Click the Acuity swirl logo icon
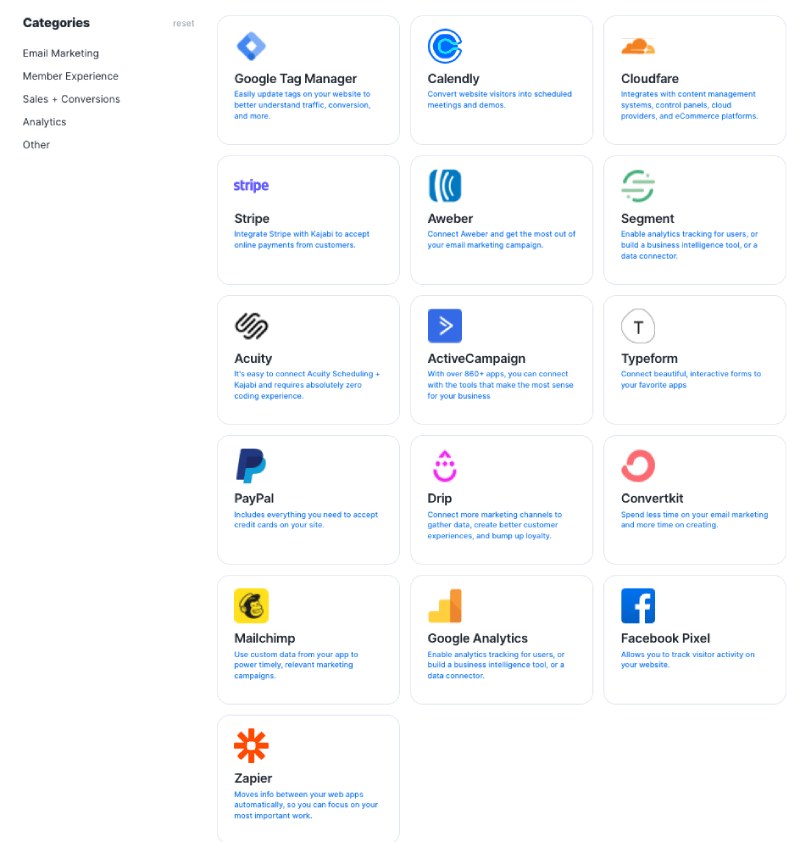Viewport: 800px width, 842px height. (x=251, y=326)
